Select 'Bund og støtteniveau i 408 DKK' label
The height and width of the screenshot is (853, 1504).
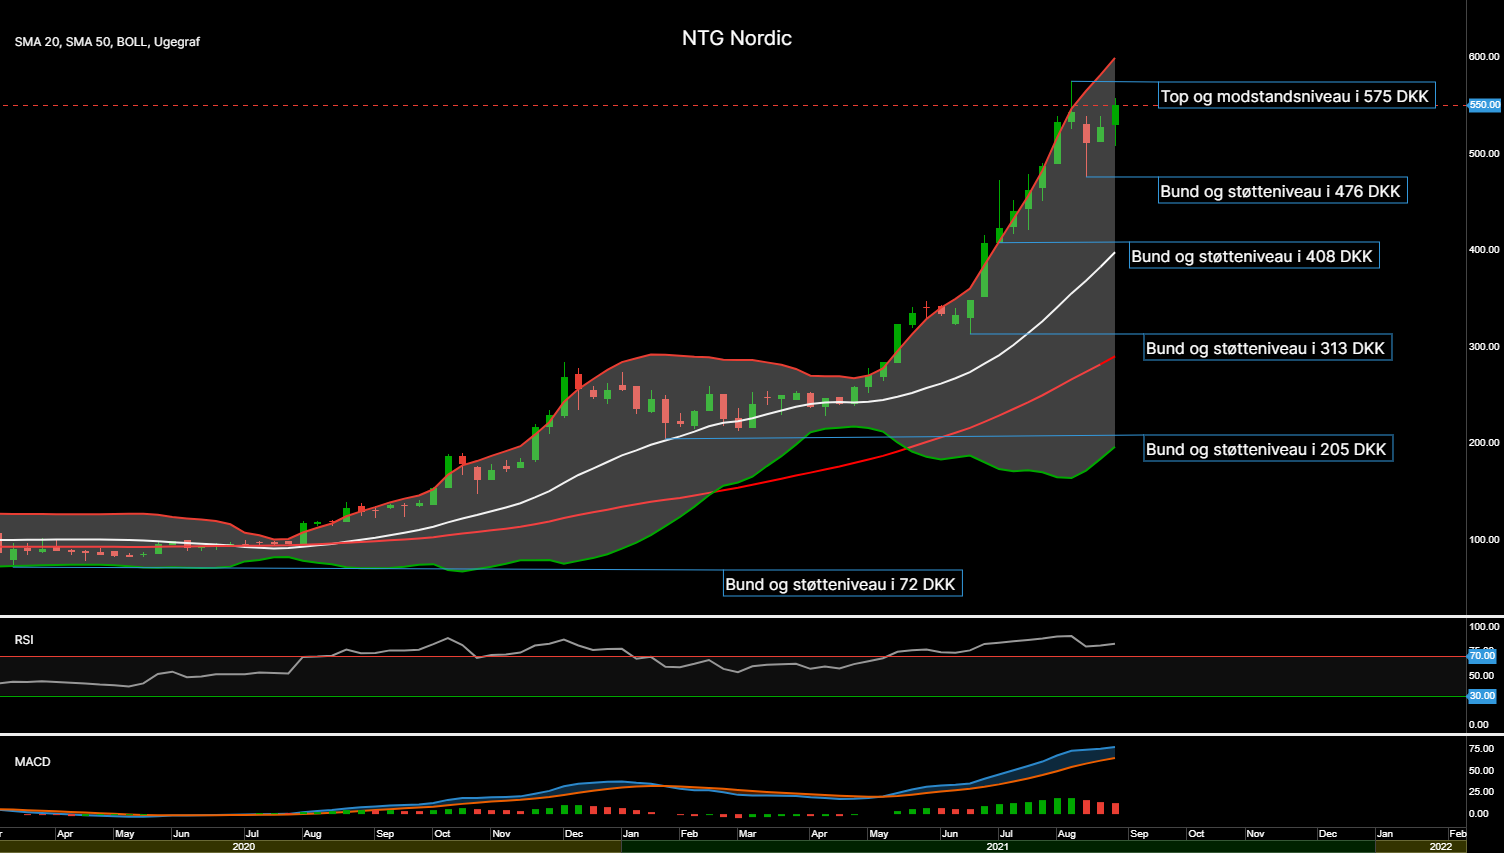pyautogui.click(x=1253, y=256)
